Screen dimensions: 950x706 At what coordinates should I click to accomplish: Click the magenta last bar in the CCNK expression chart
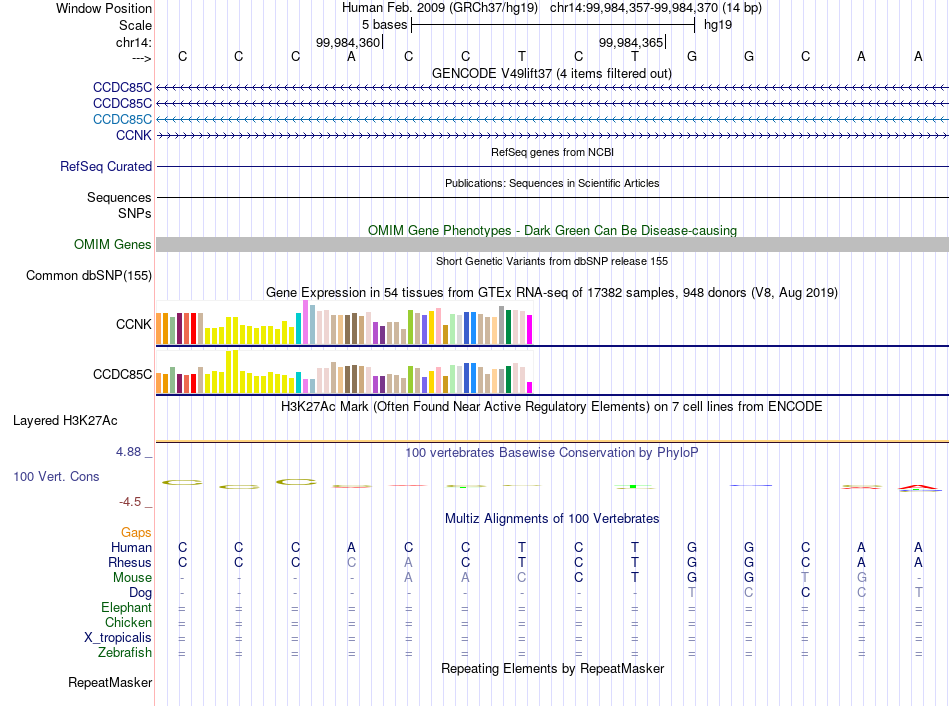530,329
